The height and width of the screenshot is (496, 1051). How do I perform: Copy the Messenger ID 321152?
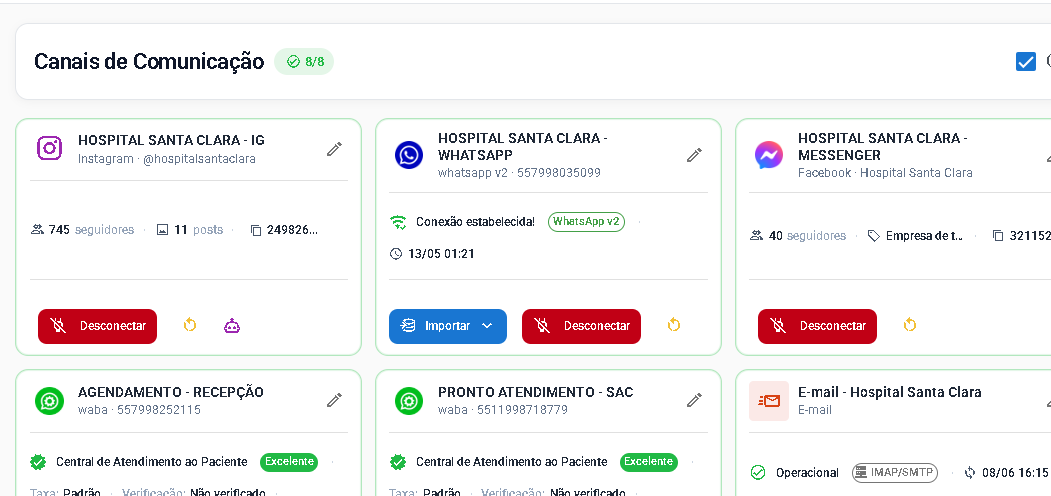point(997,236)
